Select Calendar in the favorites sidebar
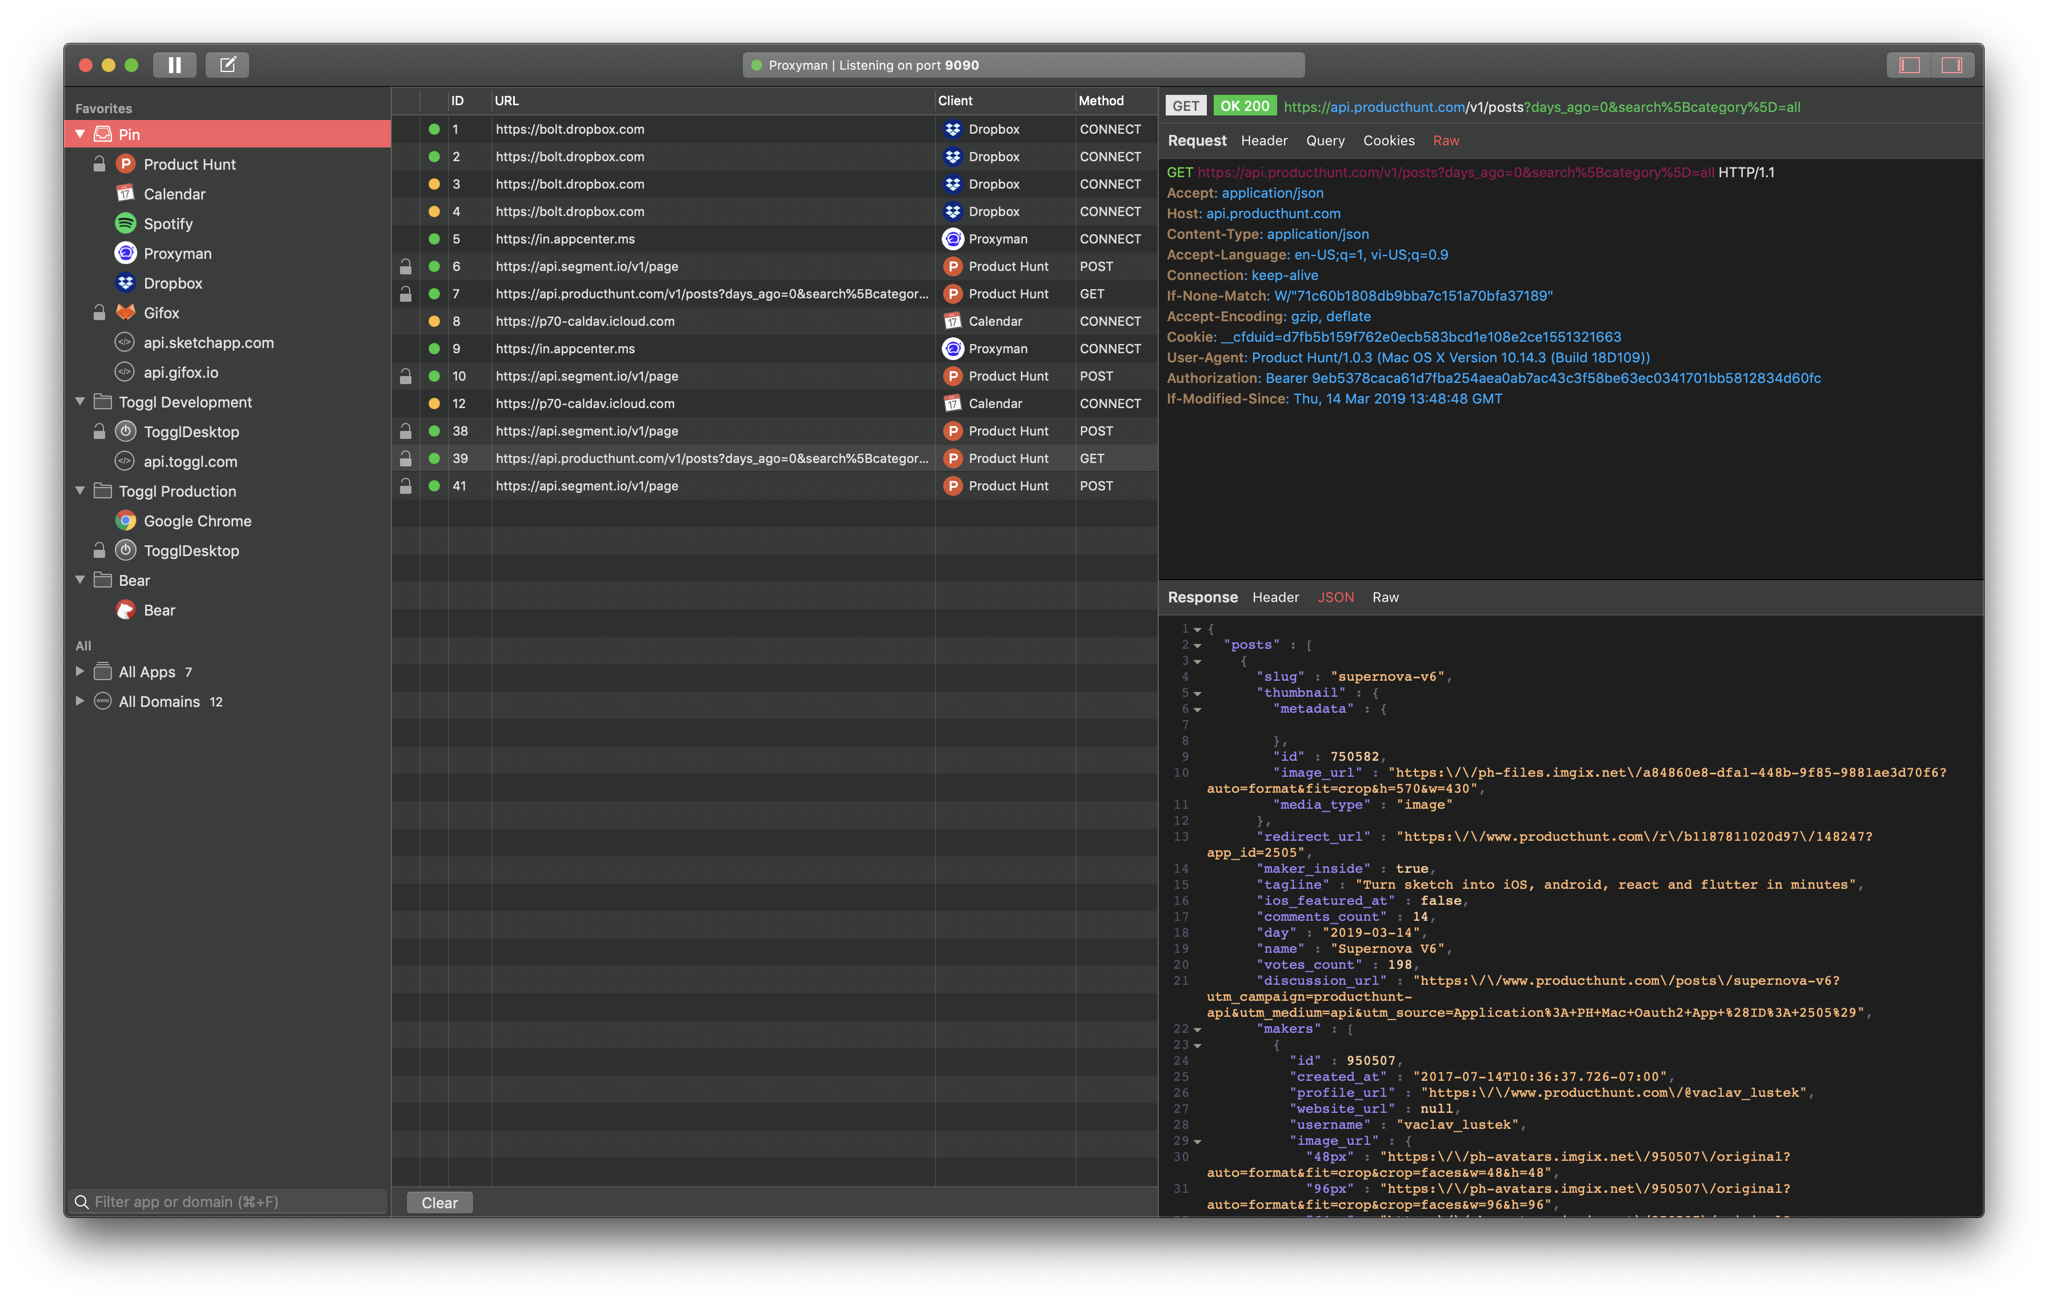This screenshot has height=1302, width=2048. [174, 194]
